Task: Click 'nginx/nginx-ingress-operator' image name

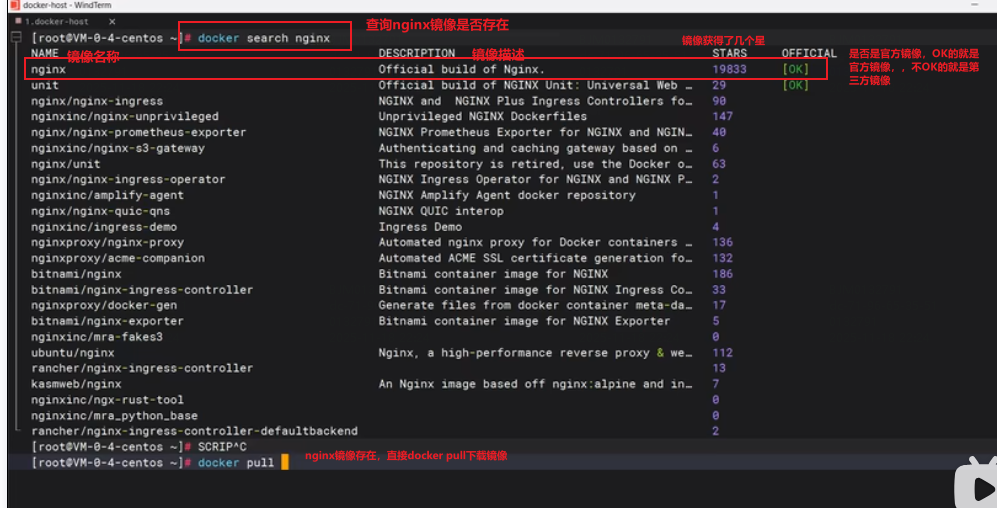Action: (x=128, y=179)
